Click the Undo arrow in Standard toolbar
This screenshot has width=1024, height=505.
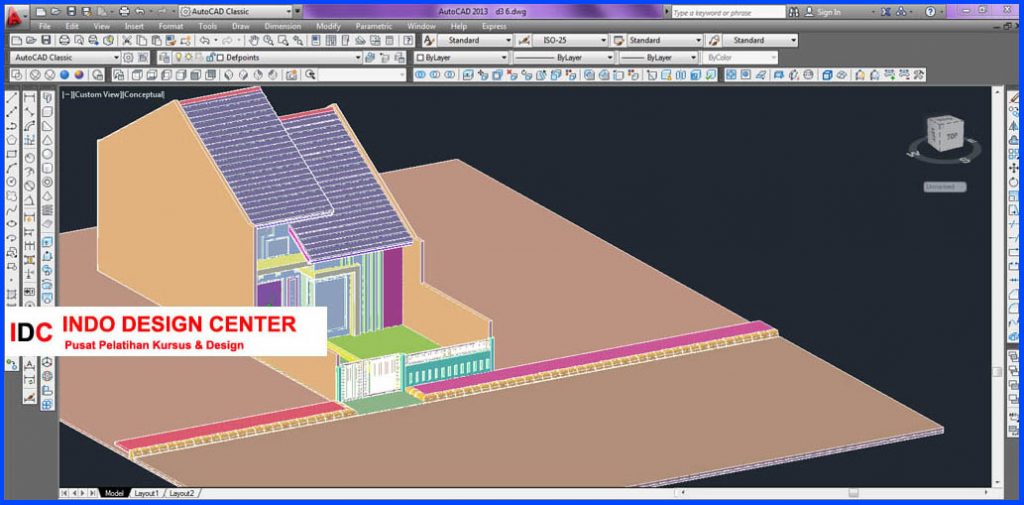tap(204, 41)
